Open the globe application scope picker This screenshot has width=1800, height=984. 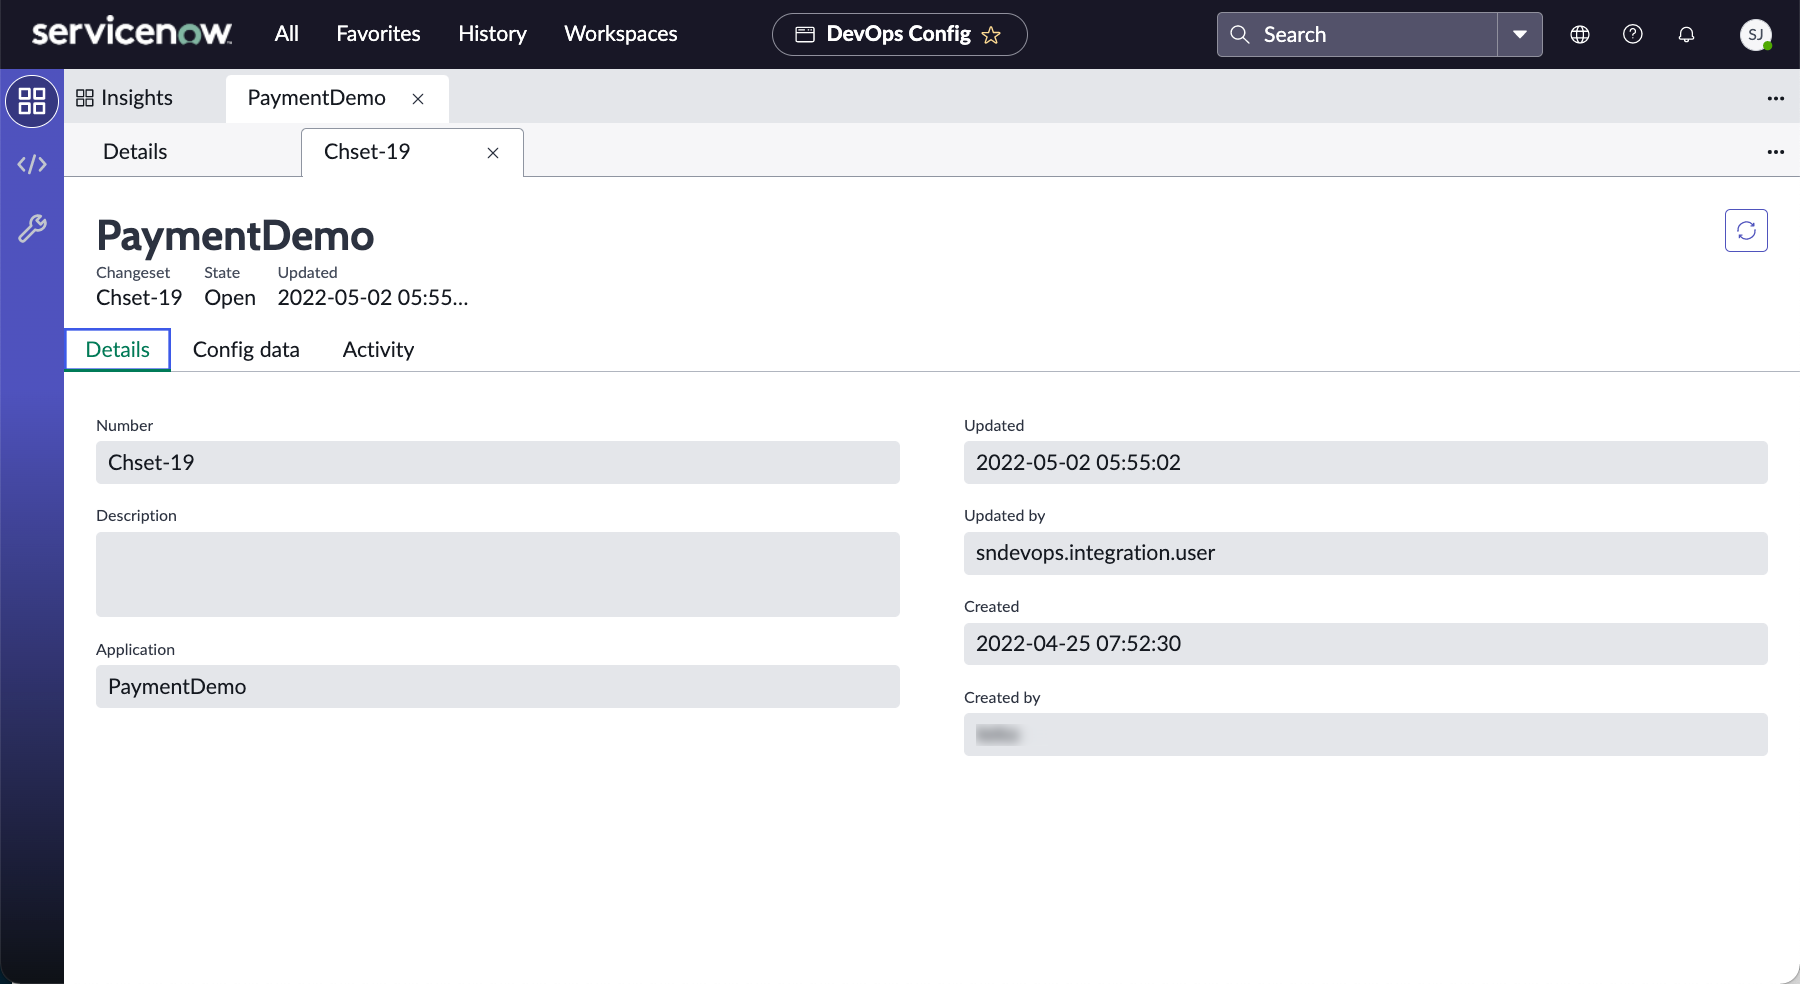[x=1580, y=34]
